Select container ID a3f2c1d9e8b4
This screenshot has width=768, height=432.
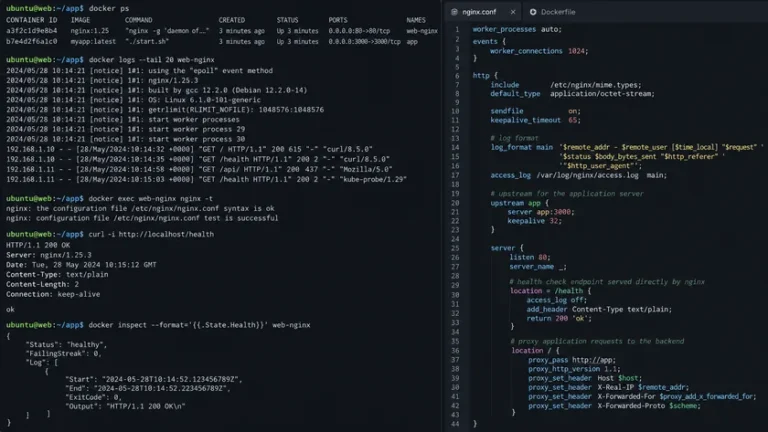pos(31,31)
